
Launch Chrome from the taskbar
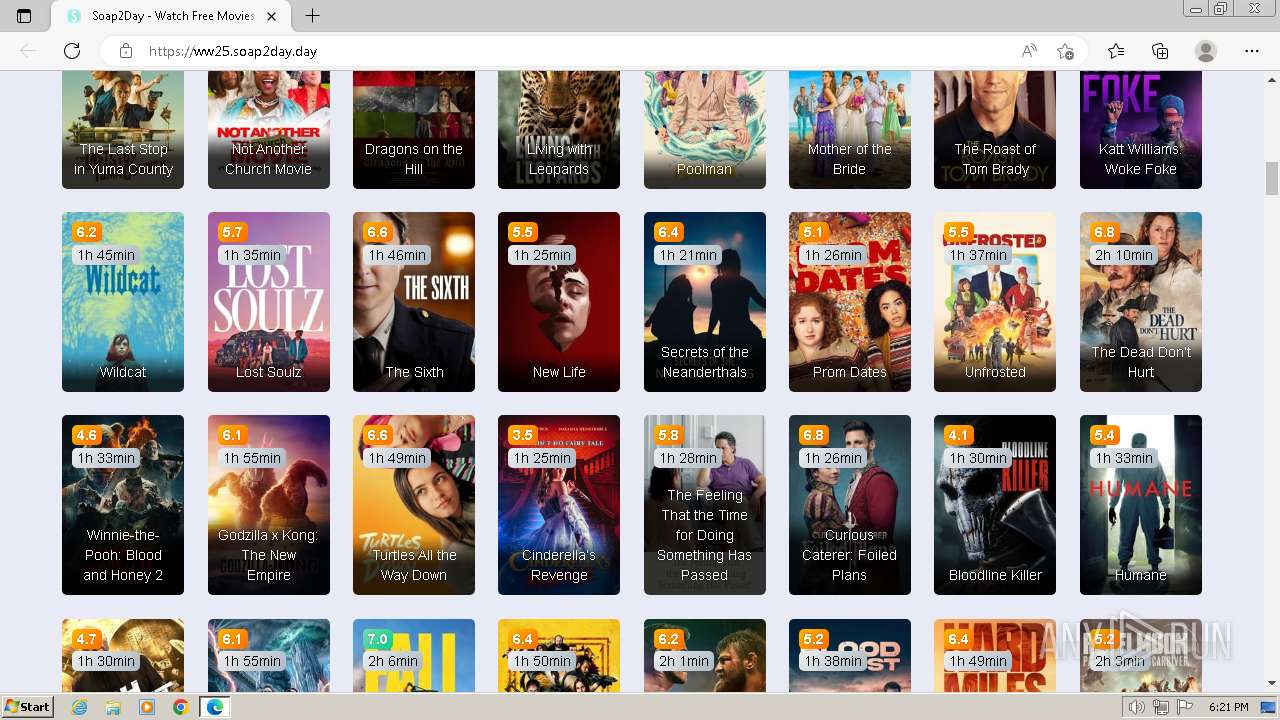coord(180,707)
